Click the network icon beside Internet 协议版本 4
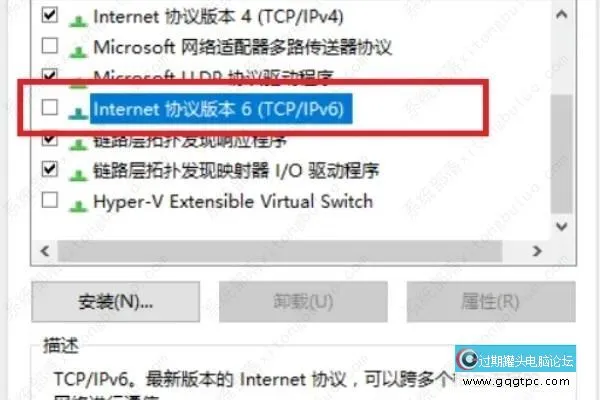The image size is (600, 400). tap(78, 21)
